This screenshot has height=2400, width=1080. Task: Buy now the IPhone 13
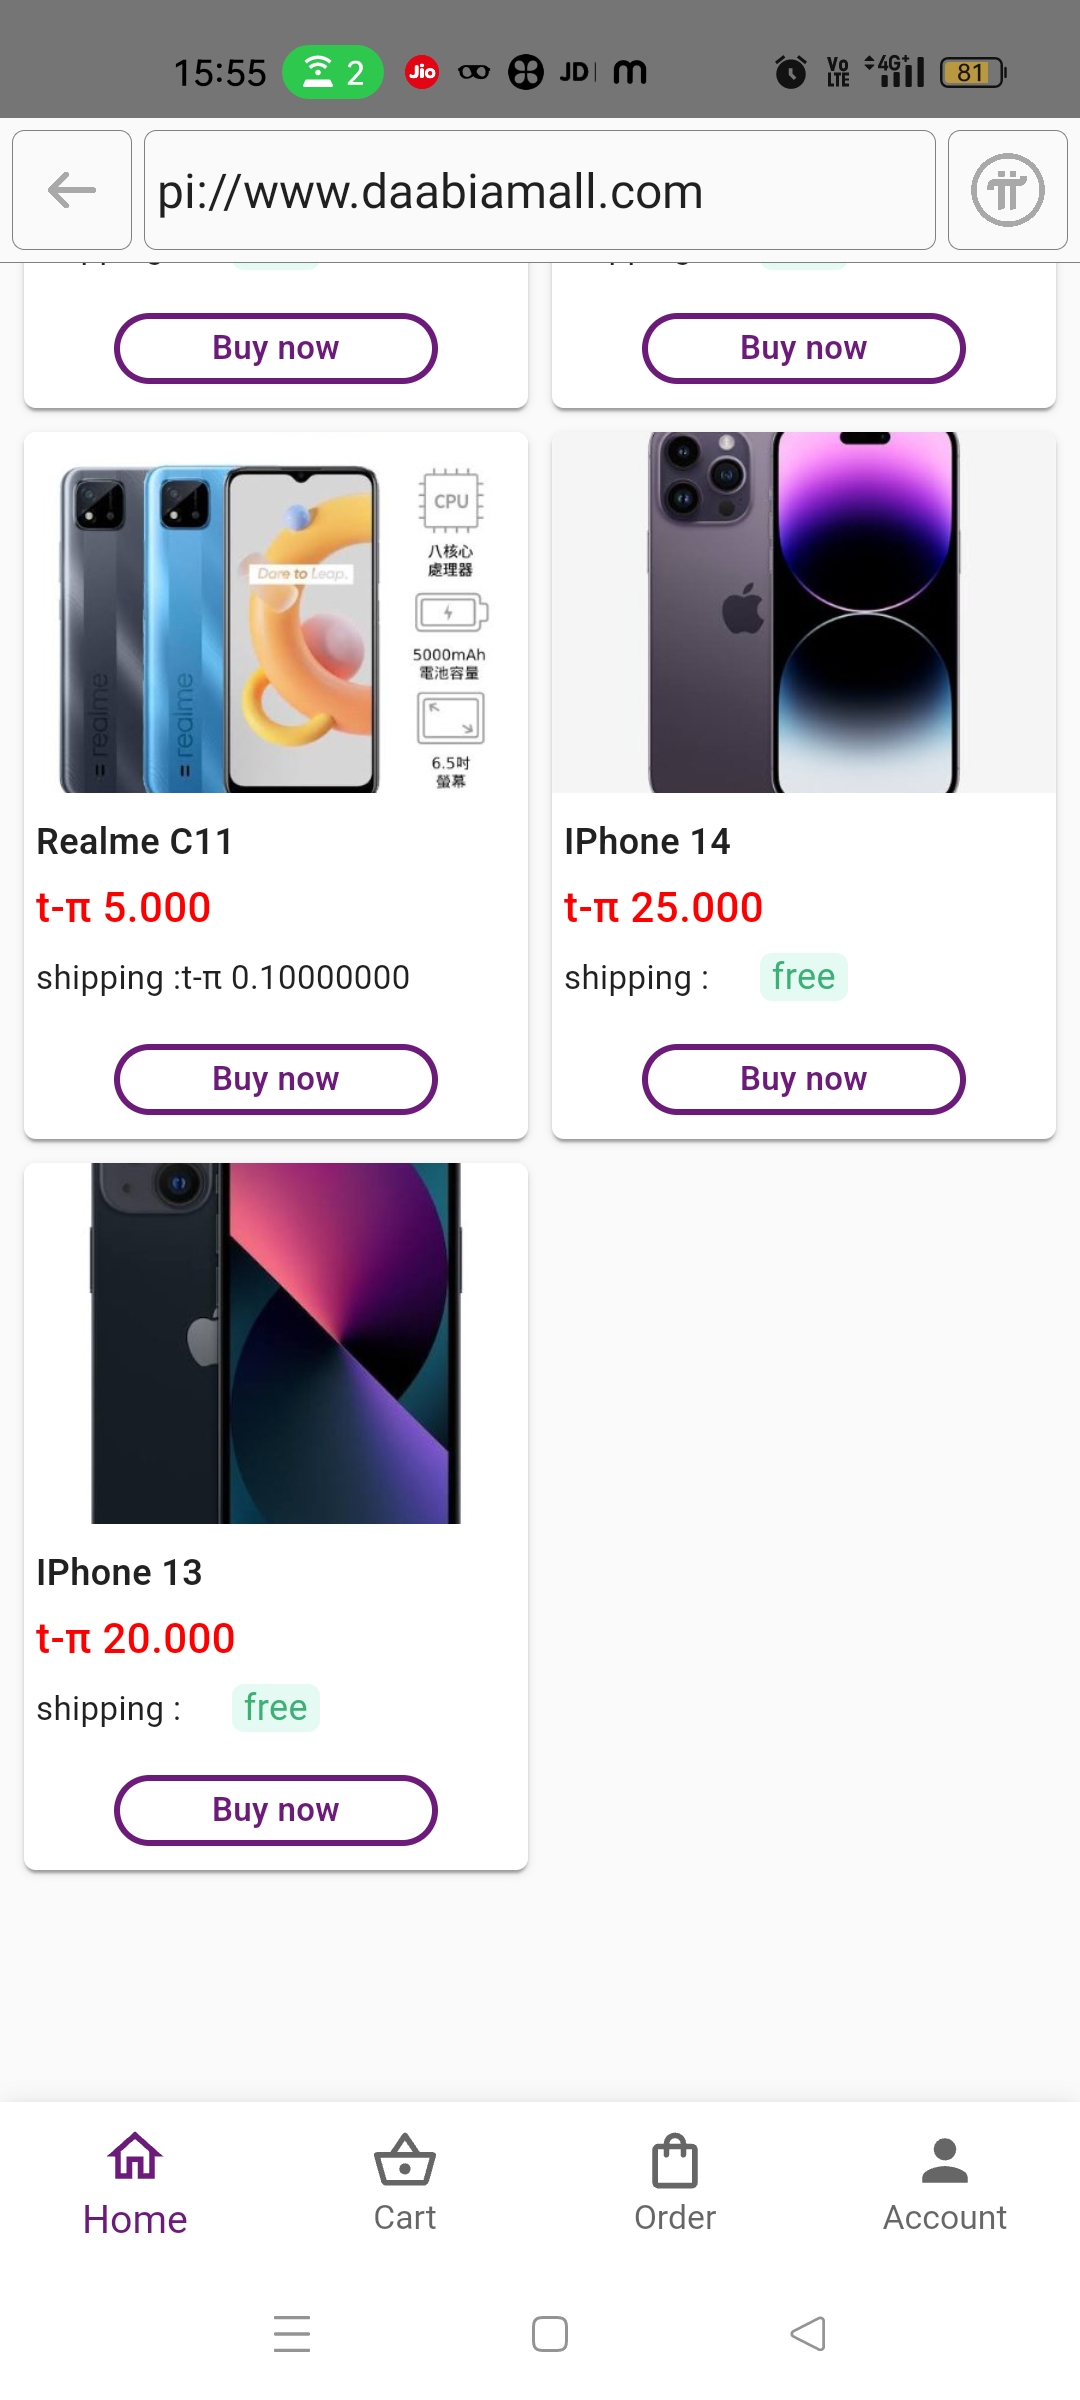coord(276,1810)
